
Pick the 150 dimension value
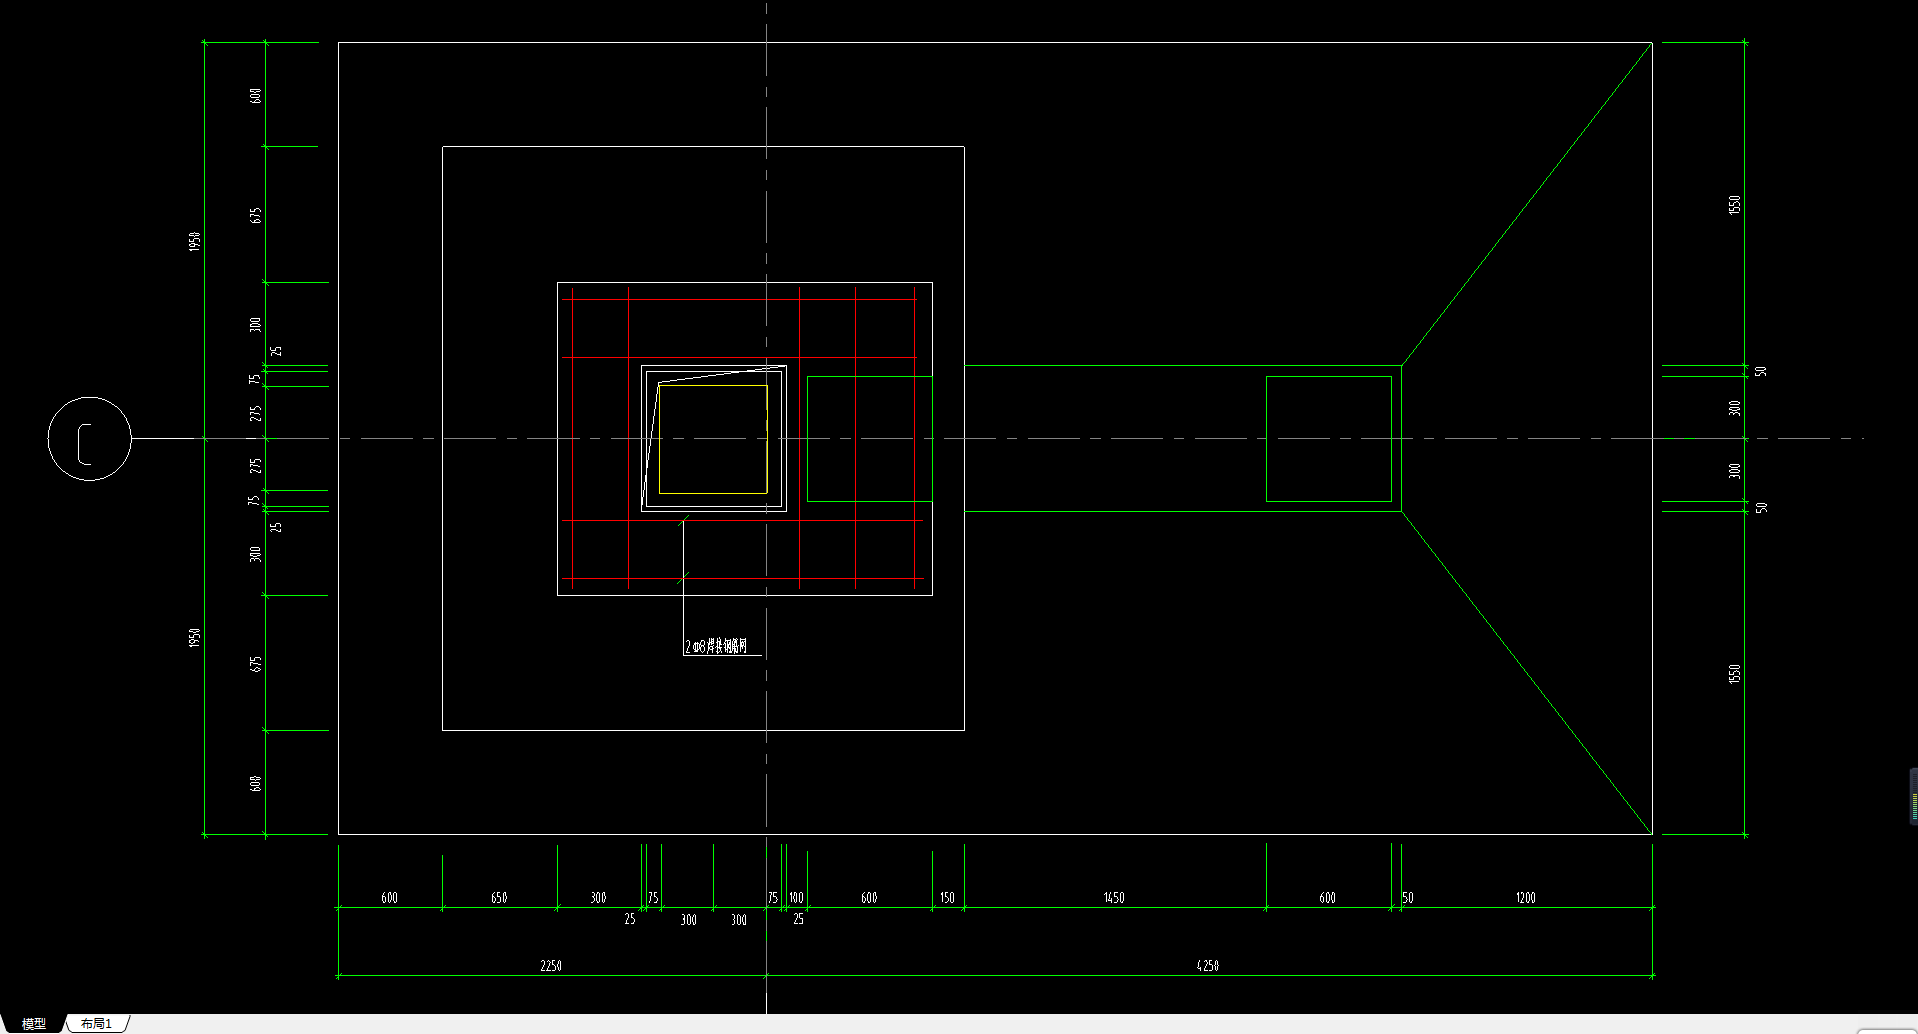(947, 897)
